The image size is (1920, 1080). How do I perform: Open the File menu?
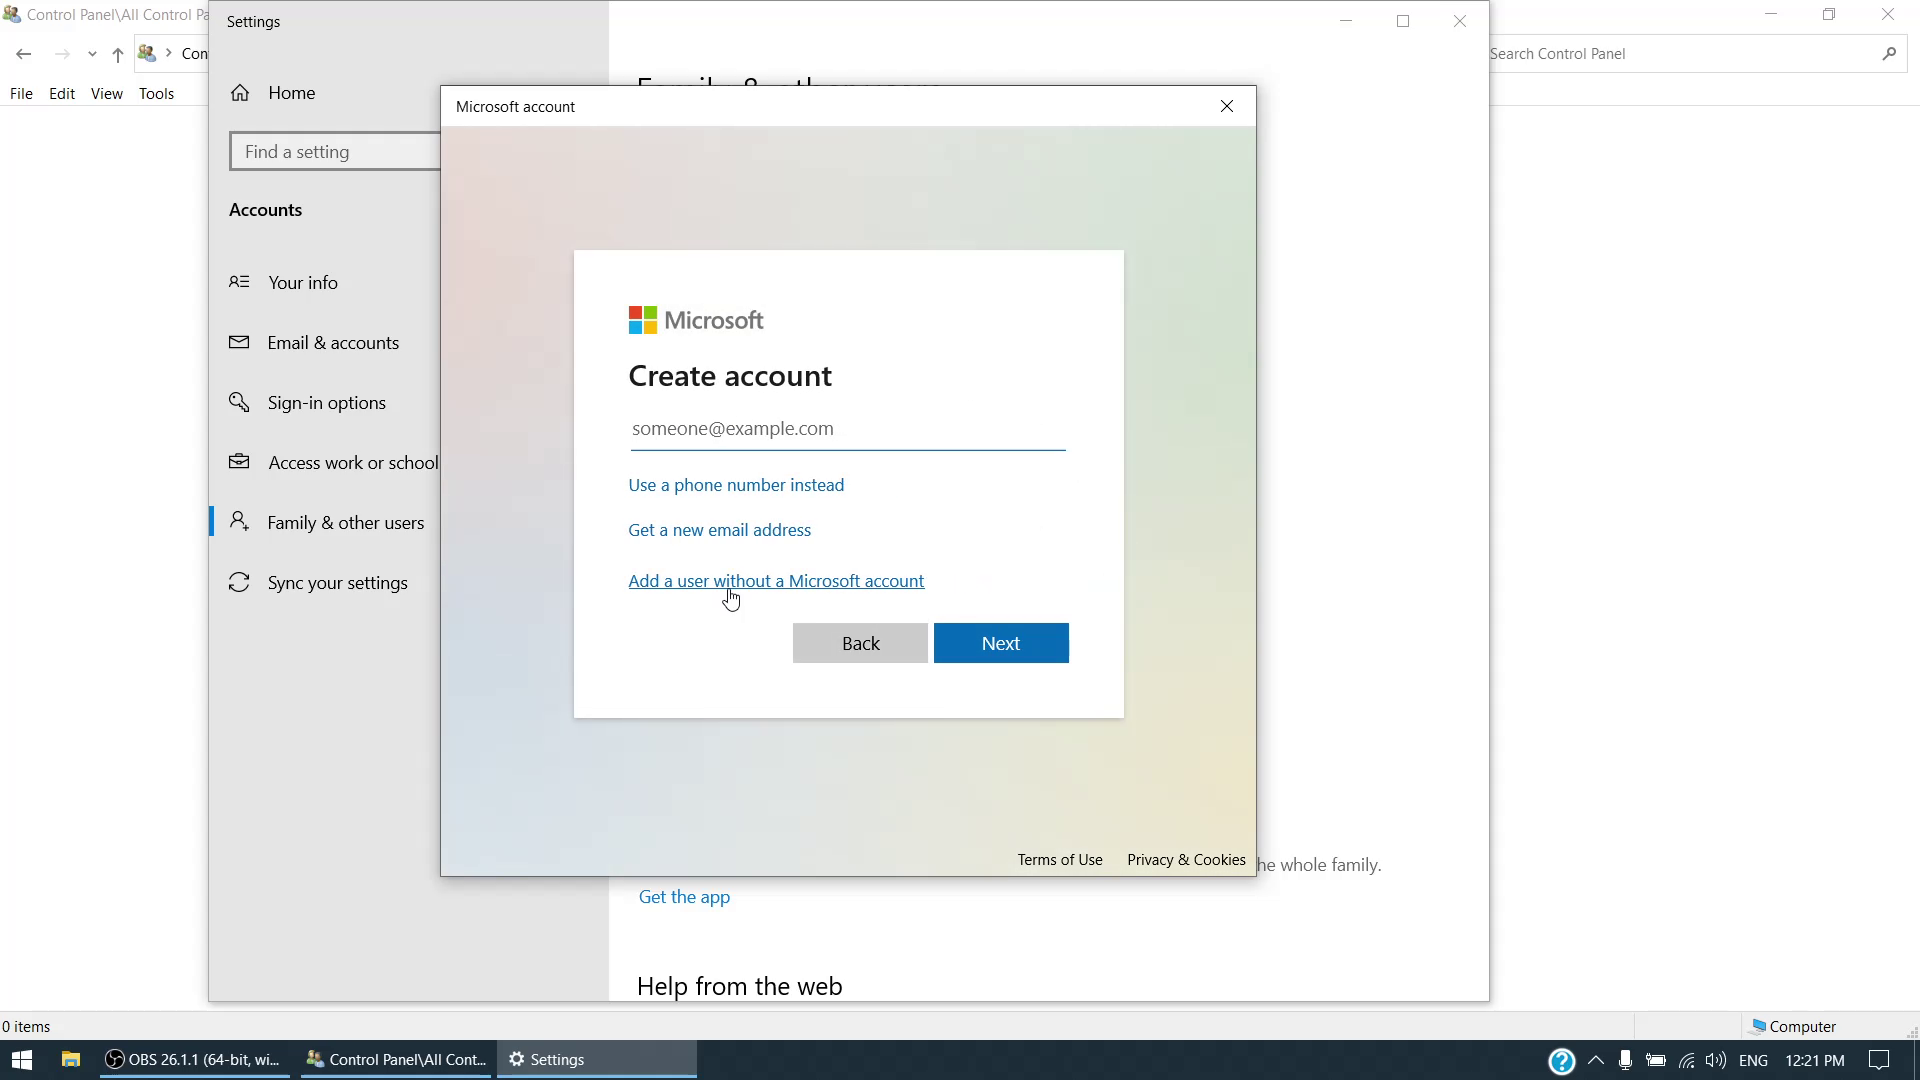click(21, 93)
